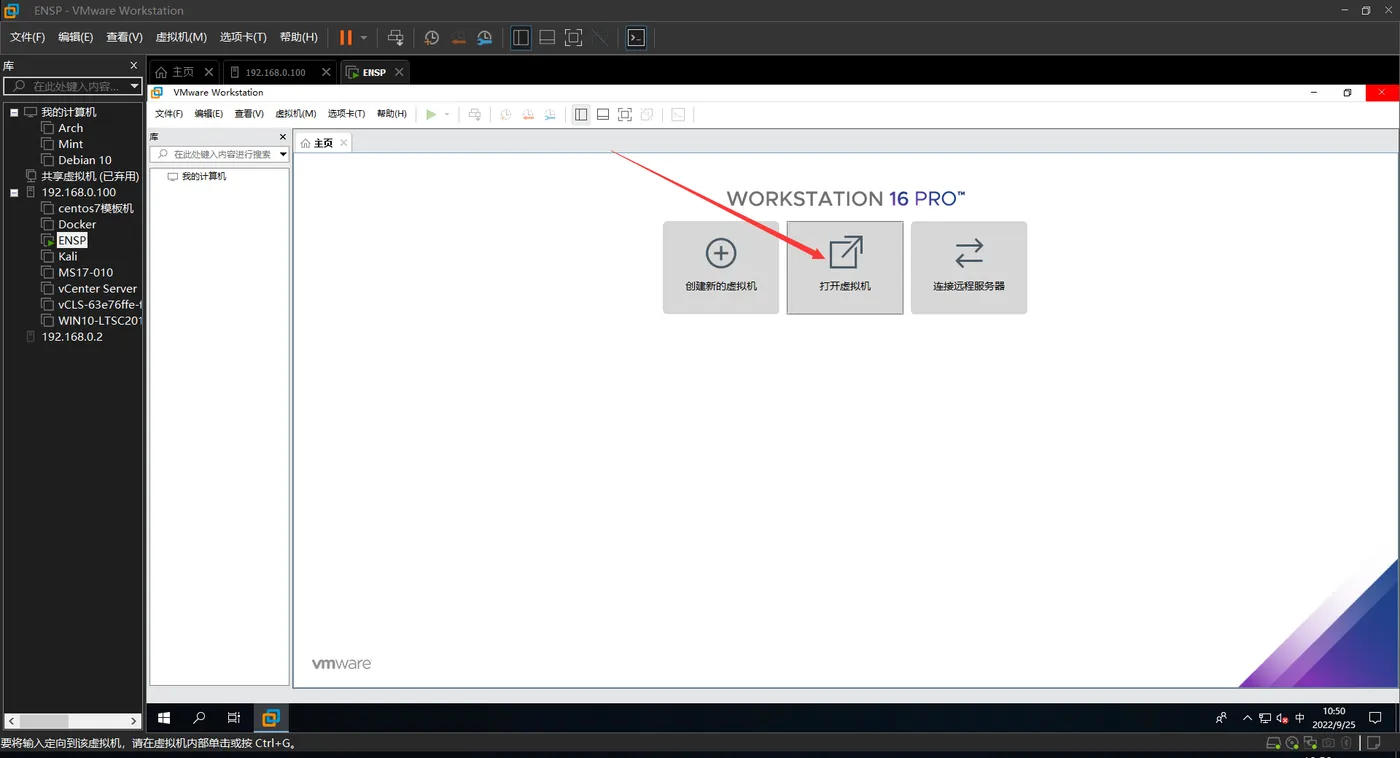Image resolution: width=1400 pixels, height=758 pixels.
Task: Open snapshot manager from outer toolbar
Action: [x=484, y=38]
